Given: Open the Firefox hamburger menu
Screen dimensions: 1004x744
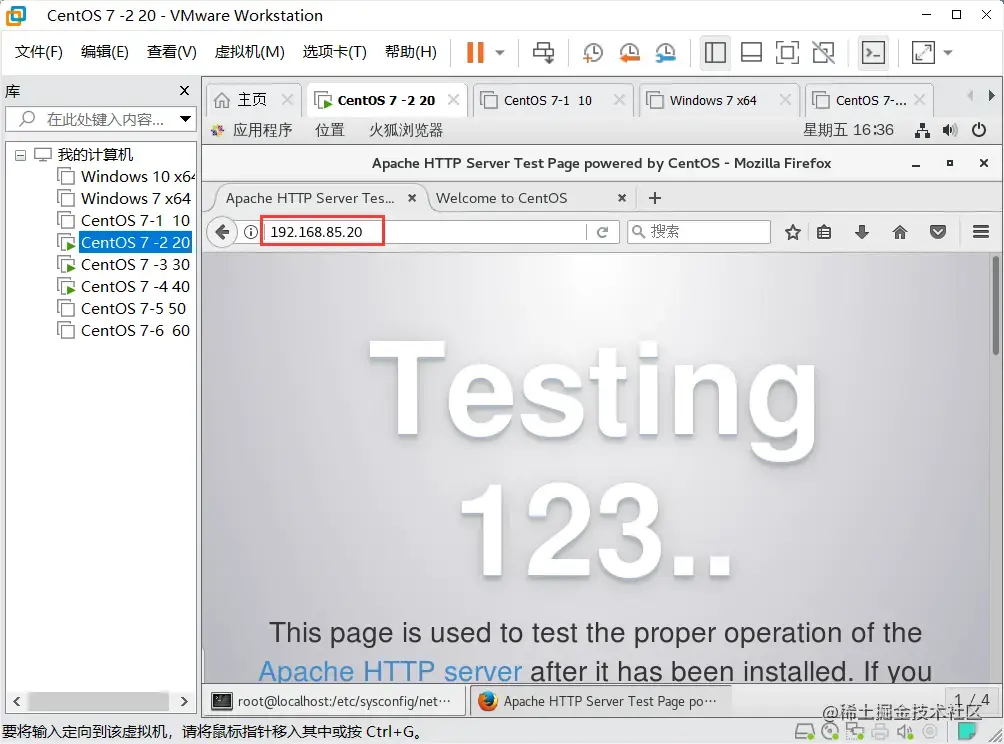Looking at the screenshot, I should [x=980, y=232].
